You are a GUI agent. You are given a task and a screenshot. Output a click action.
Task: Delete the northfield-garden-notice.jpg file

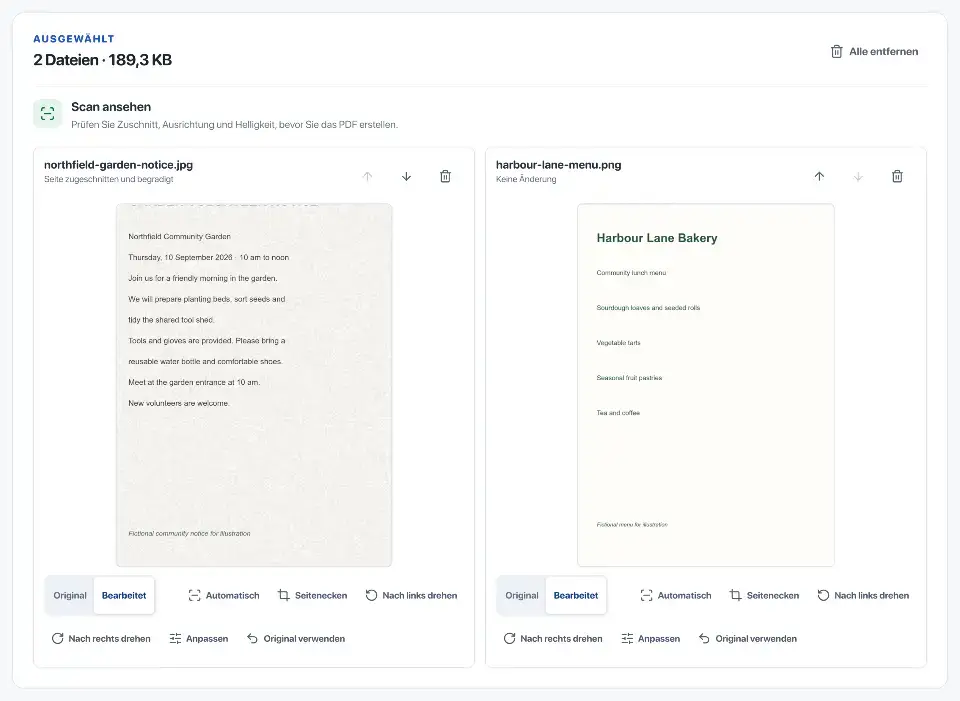point(445,176)
